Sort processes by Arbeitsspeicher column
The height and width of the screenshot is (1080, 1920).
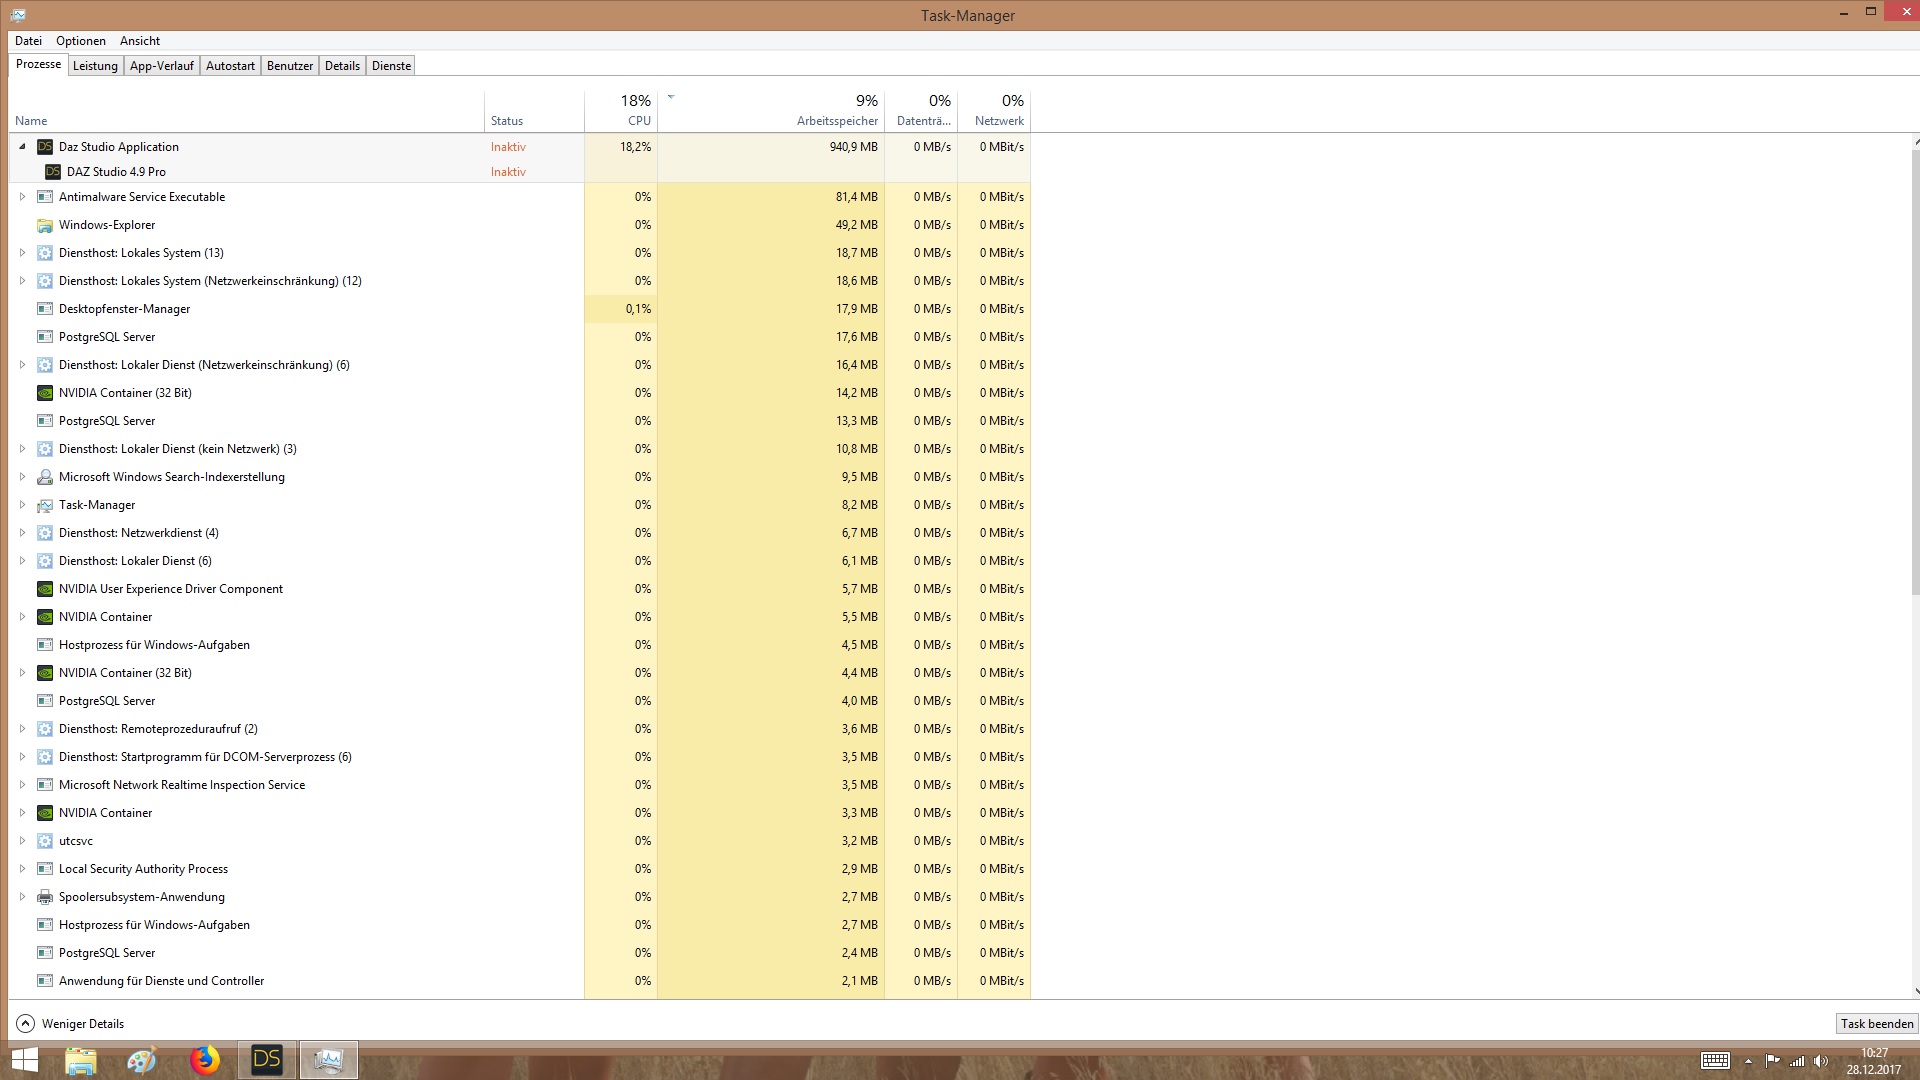coord(836,121)
